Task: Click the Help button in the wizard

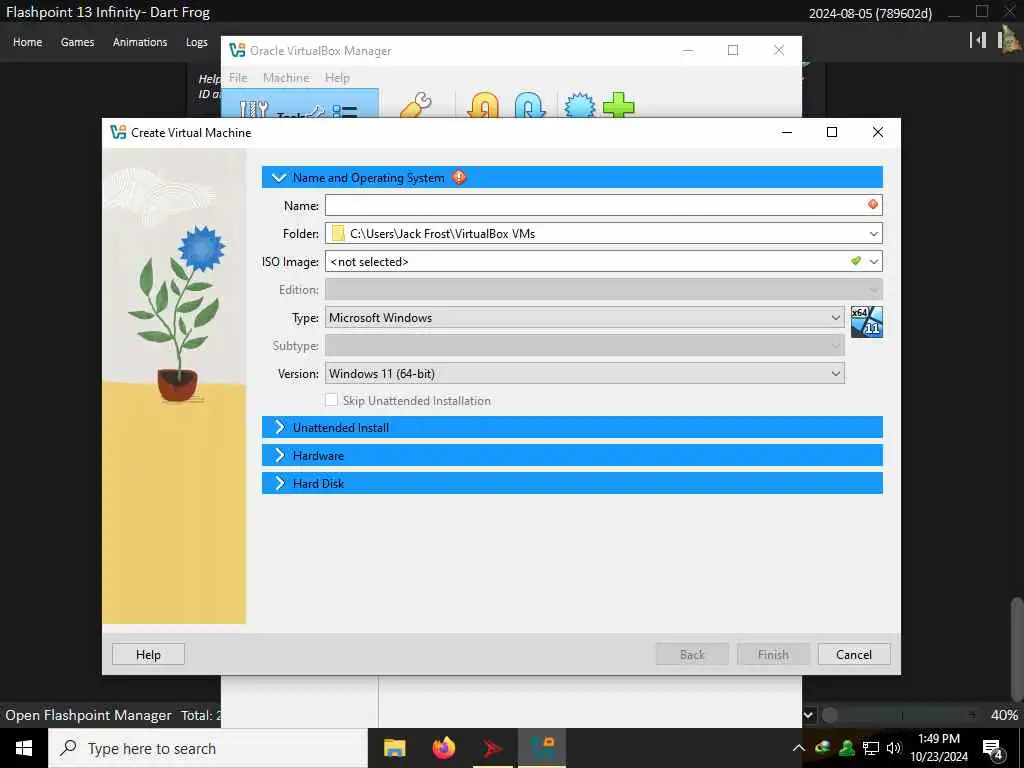Action: click(148, 654)
